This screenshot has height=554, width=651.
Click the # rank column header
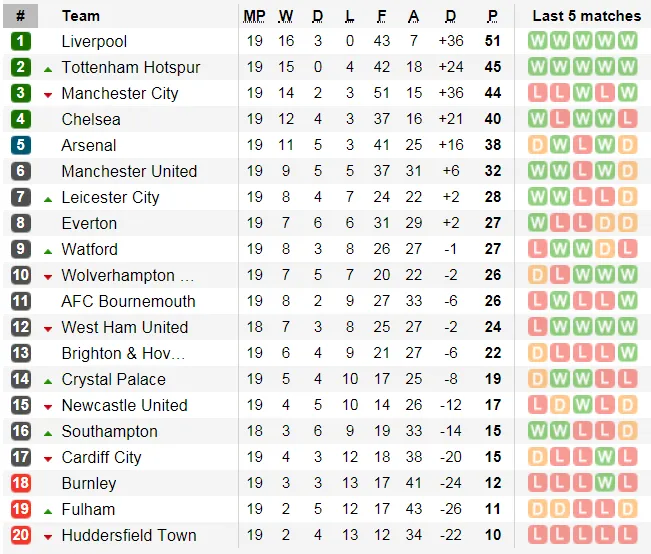click(21, 16)
